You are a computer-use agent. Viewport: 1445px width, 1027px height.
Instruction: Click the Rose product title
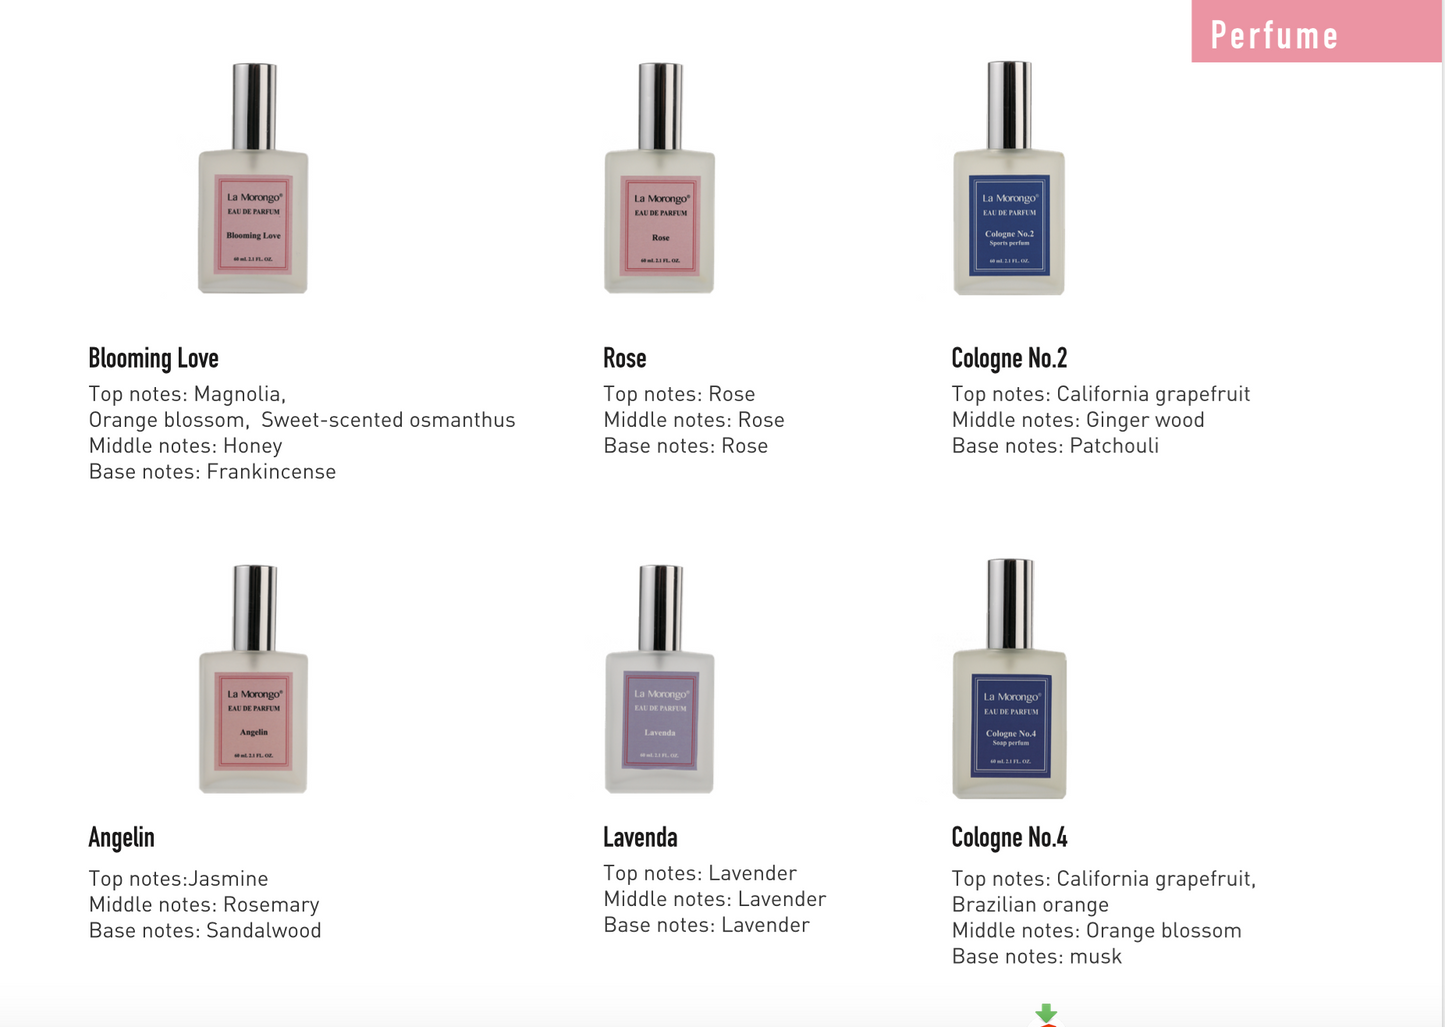point(625,358)
